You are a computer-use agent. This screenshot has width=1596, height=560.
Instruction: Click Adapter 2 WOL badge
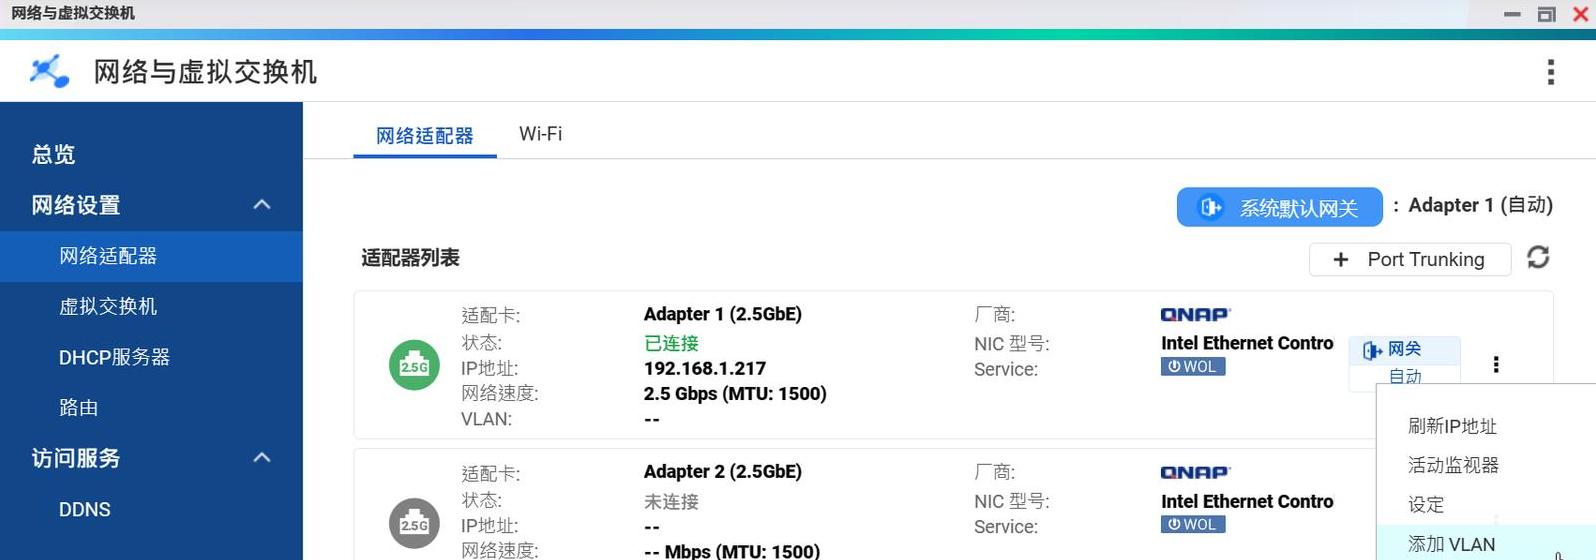click(x=1192, y=525)
